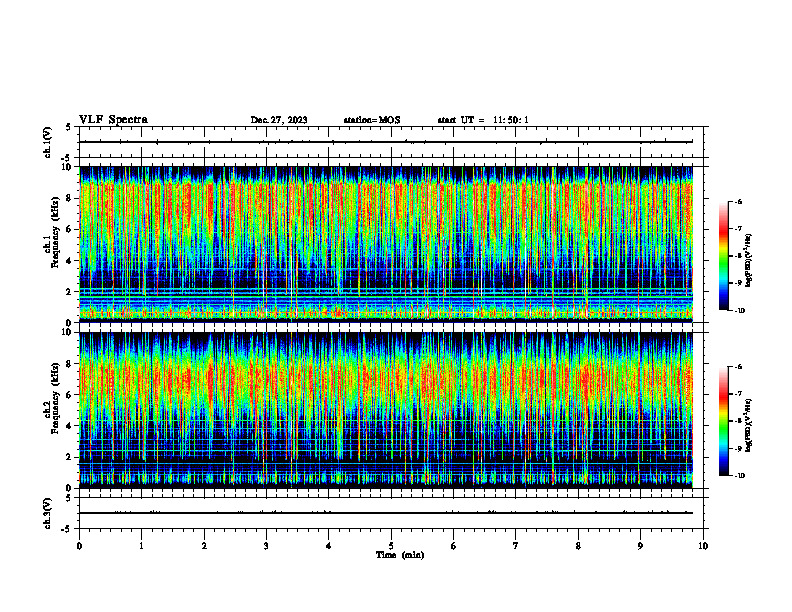Click the ch.2 spectrogram panel
The image size is (792, 612).
coord(386,410)
